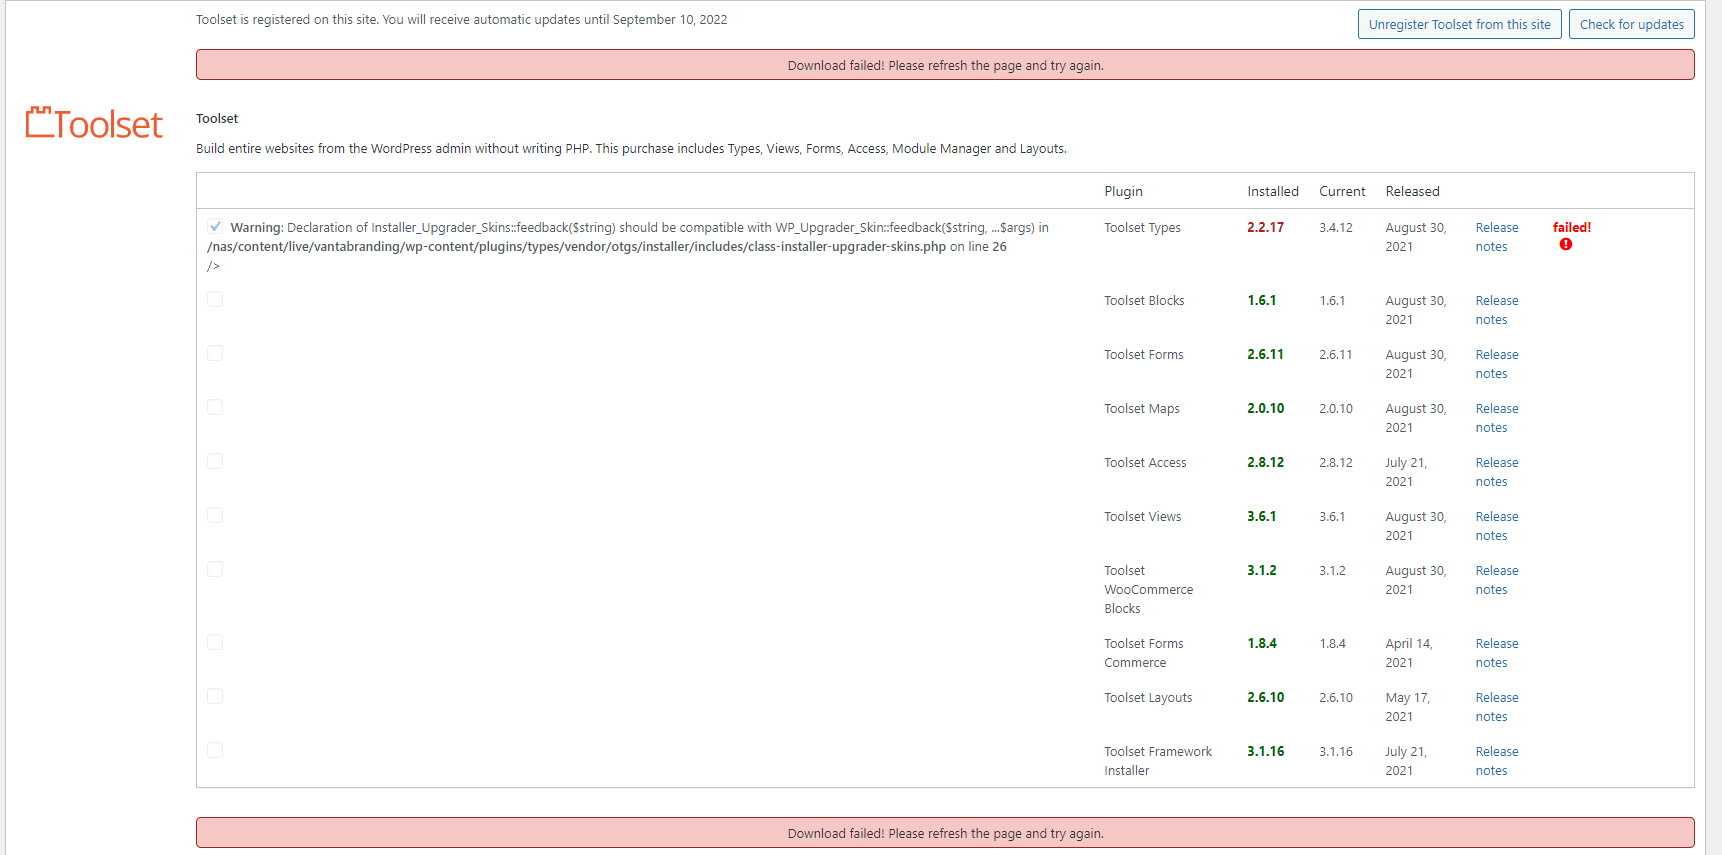Viewport: 1722px width, 855px height.
Task: Open Release notes for Toolset Views
Action: [x=1496, y=526]
